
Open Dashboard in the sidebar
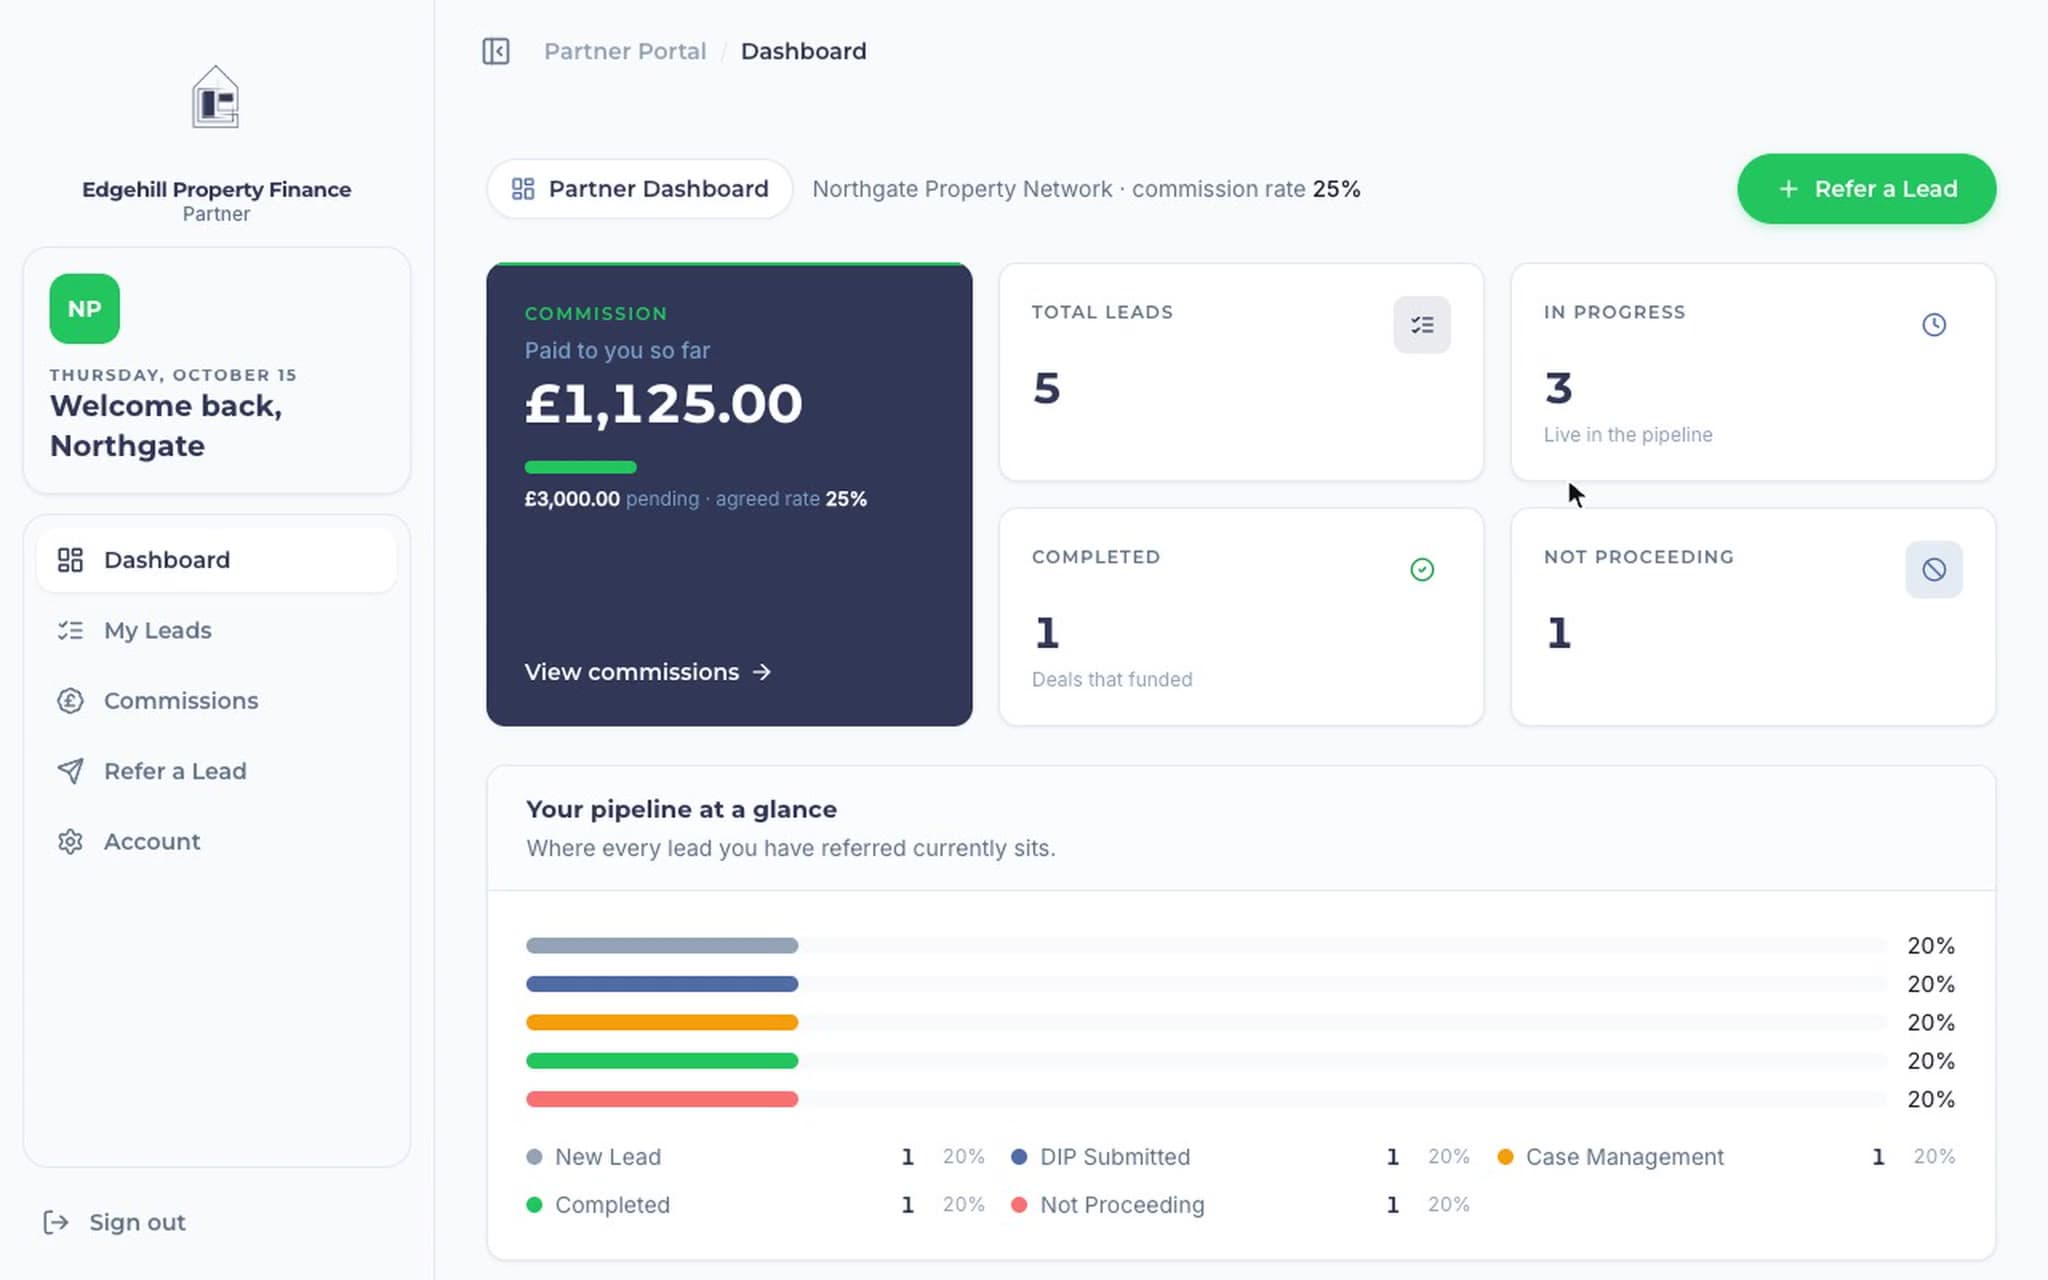pos(217,560)
